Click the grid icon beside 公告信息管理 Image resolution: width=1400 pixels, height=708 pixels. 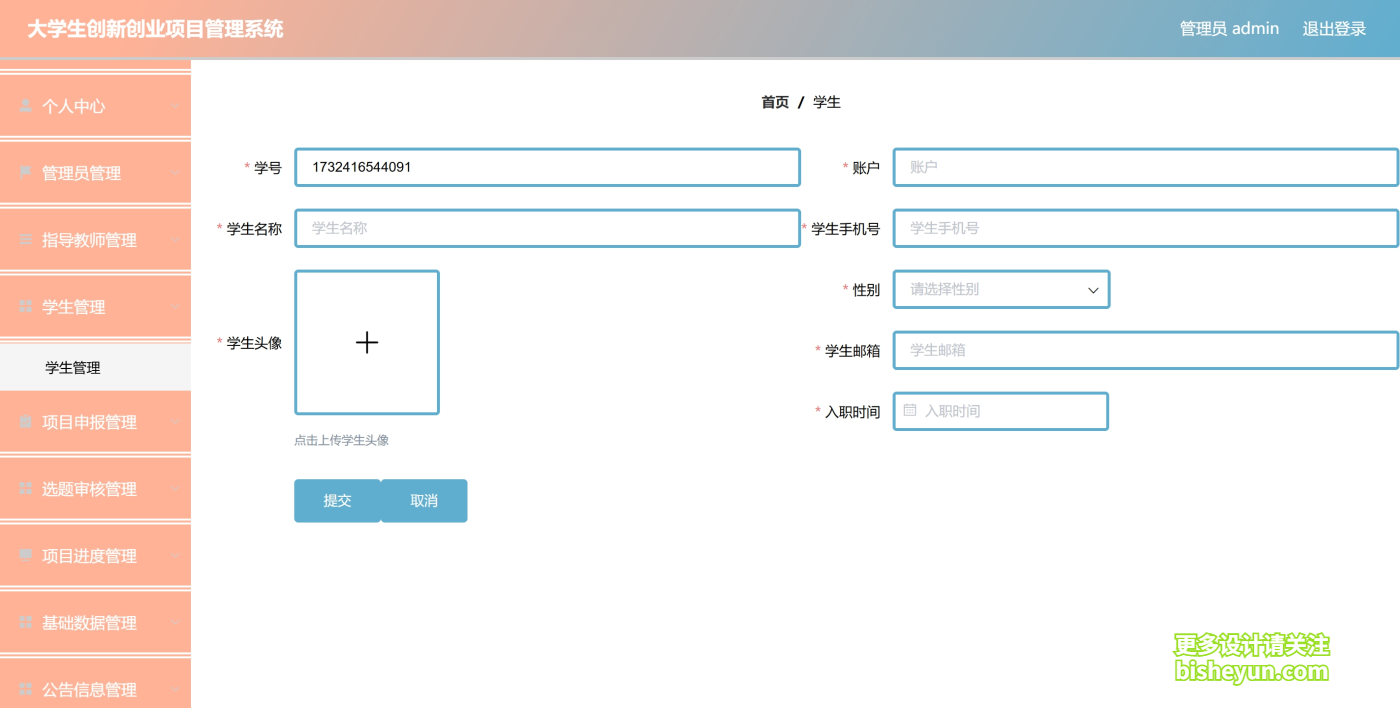pyautogui.click(x=26, y=690)
